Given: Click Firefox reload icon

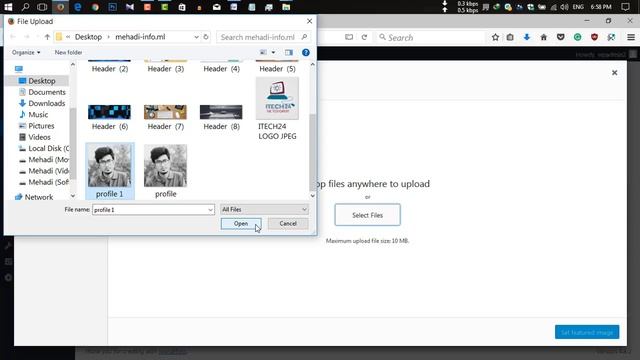Looking at the screenshot, I should (364, 37).
